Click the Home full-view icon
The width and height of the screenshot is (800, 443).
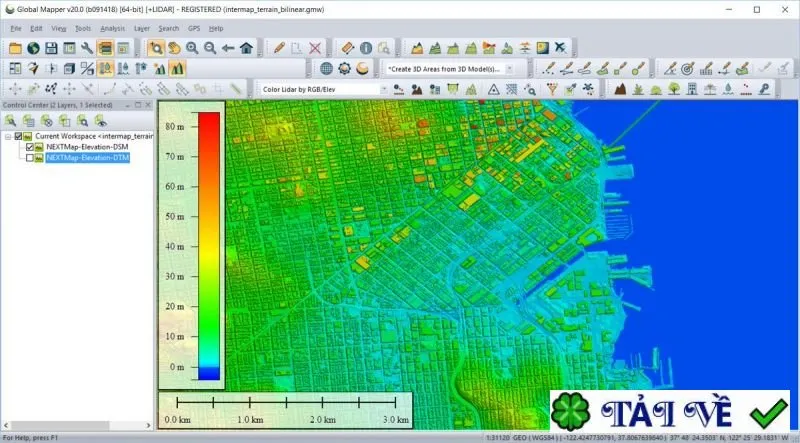246,48
